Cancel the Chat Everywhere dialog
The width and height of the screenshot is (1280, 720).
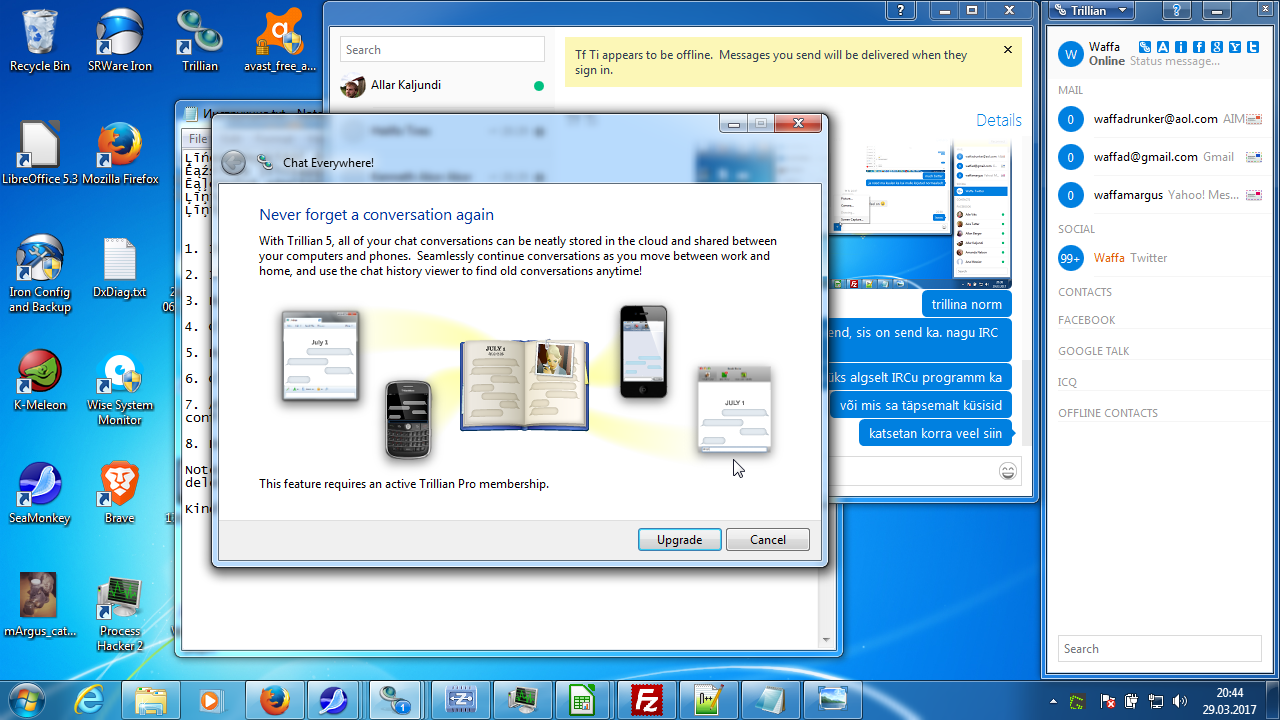pyautogui.click(x=768, y=540)
